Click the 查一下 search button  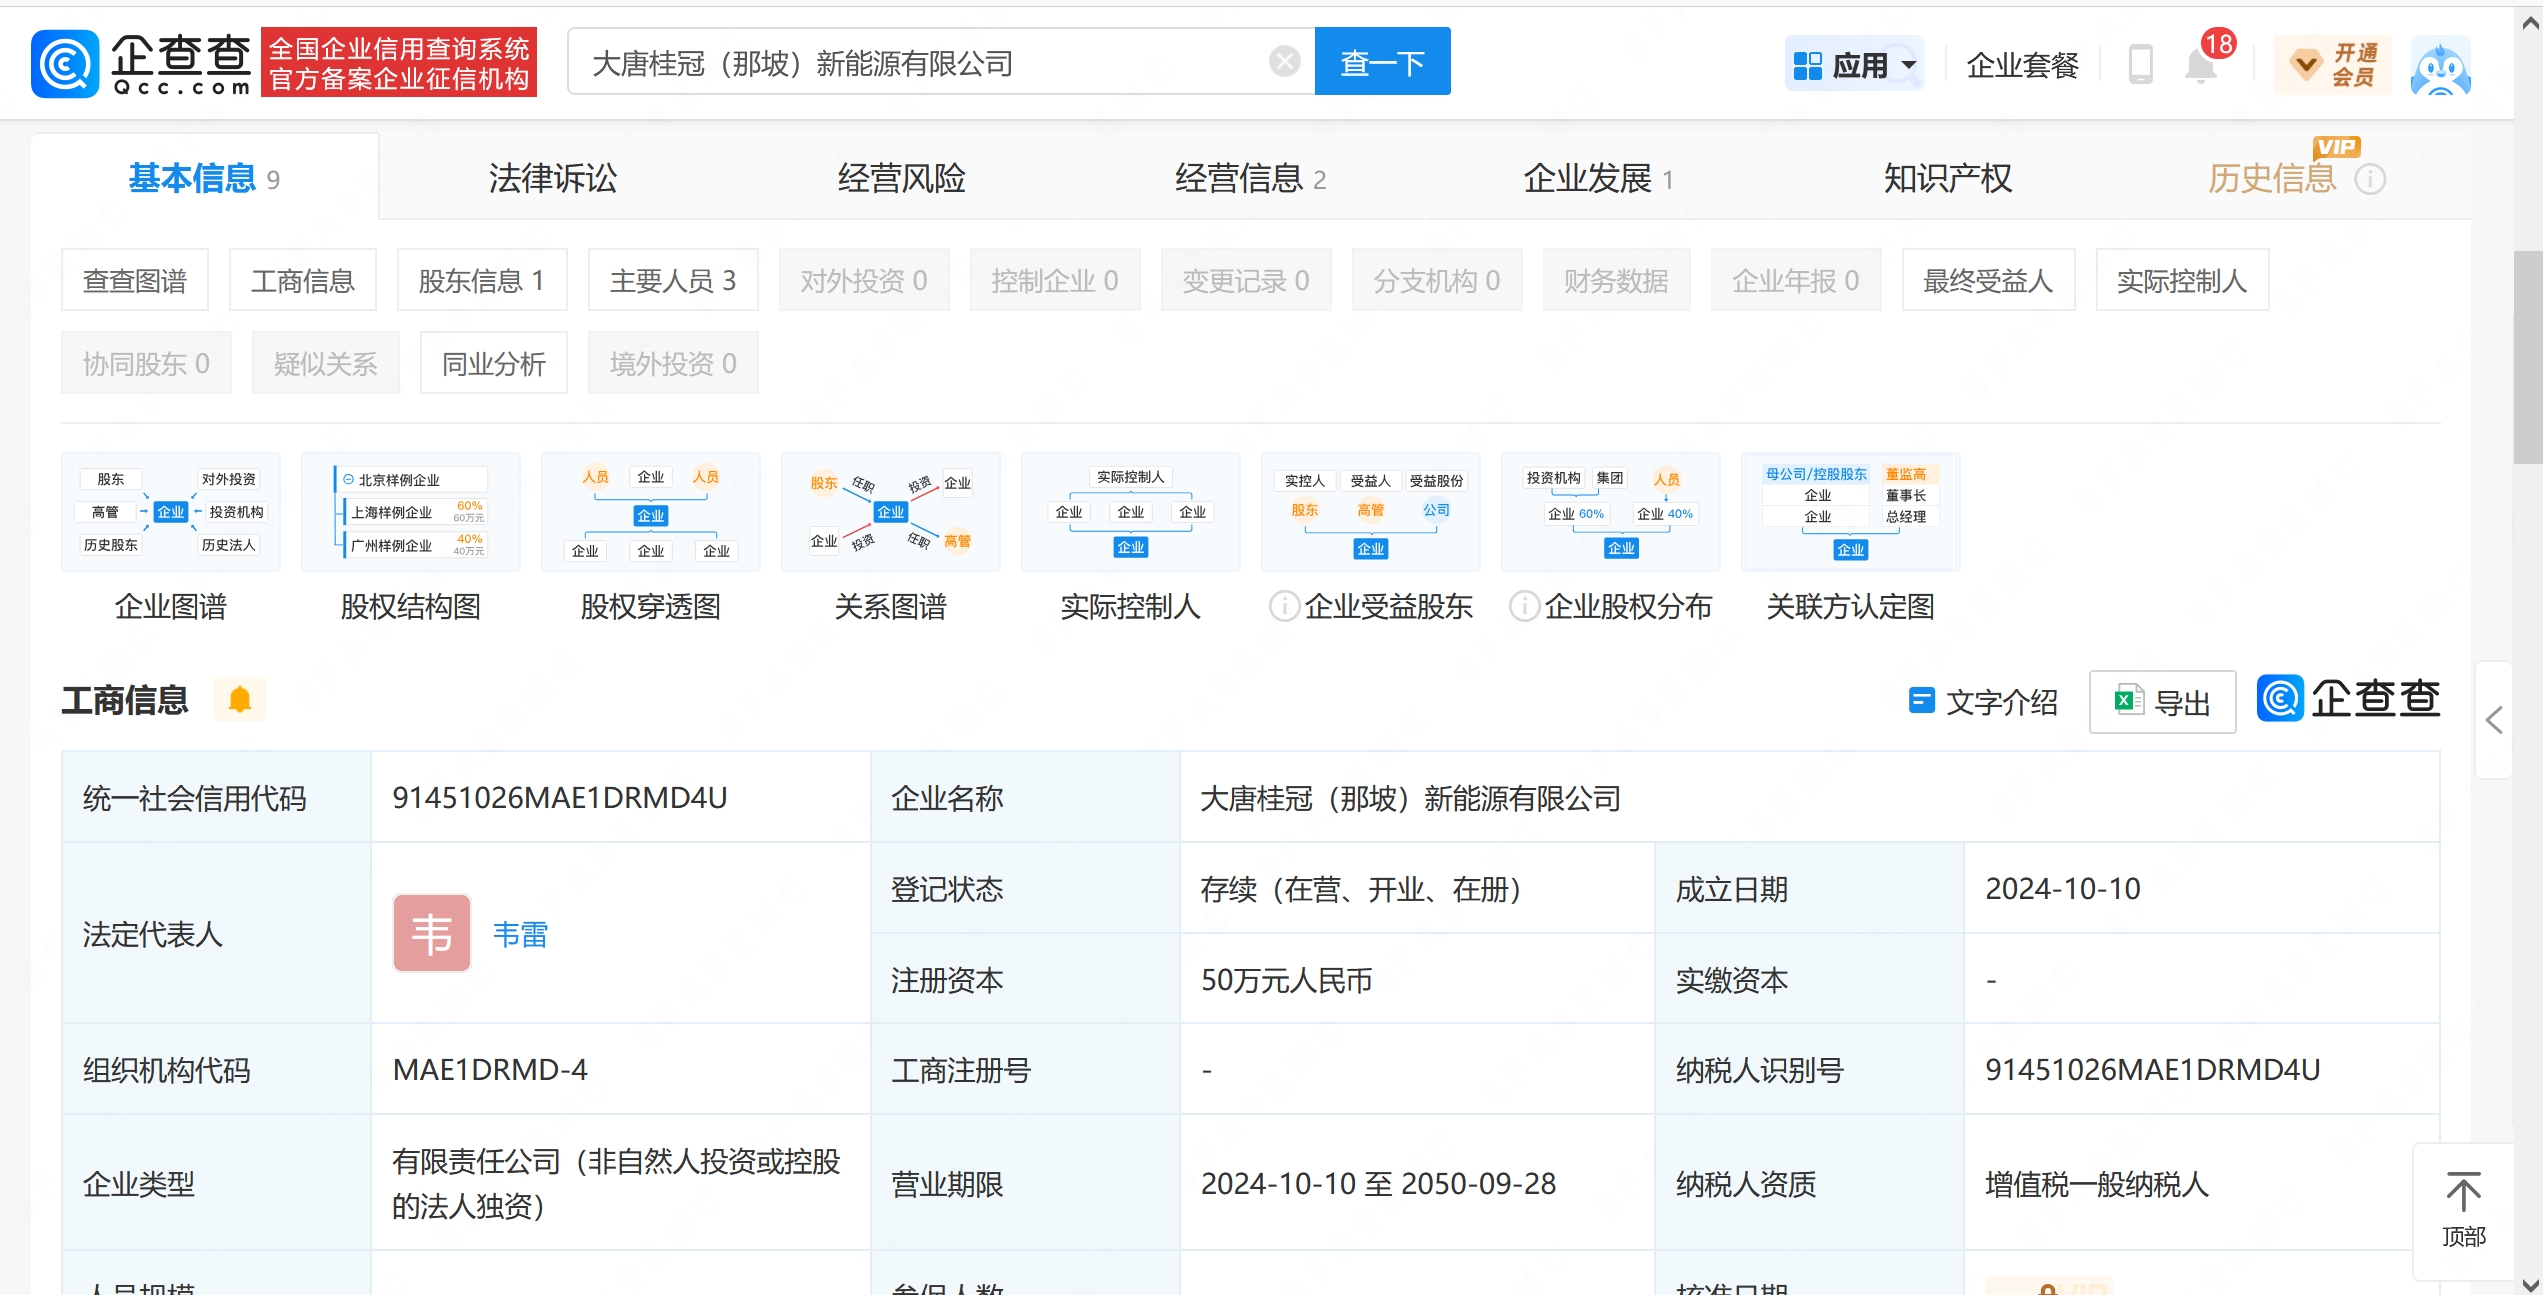click(x=1382, y=62)
